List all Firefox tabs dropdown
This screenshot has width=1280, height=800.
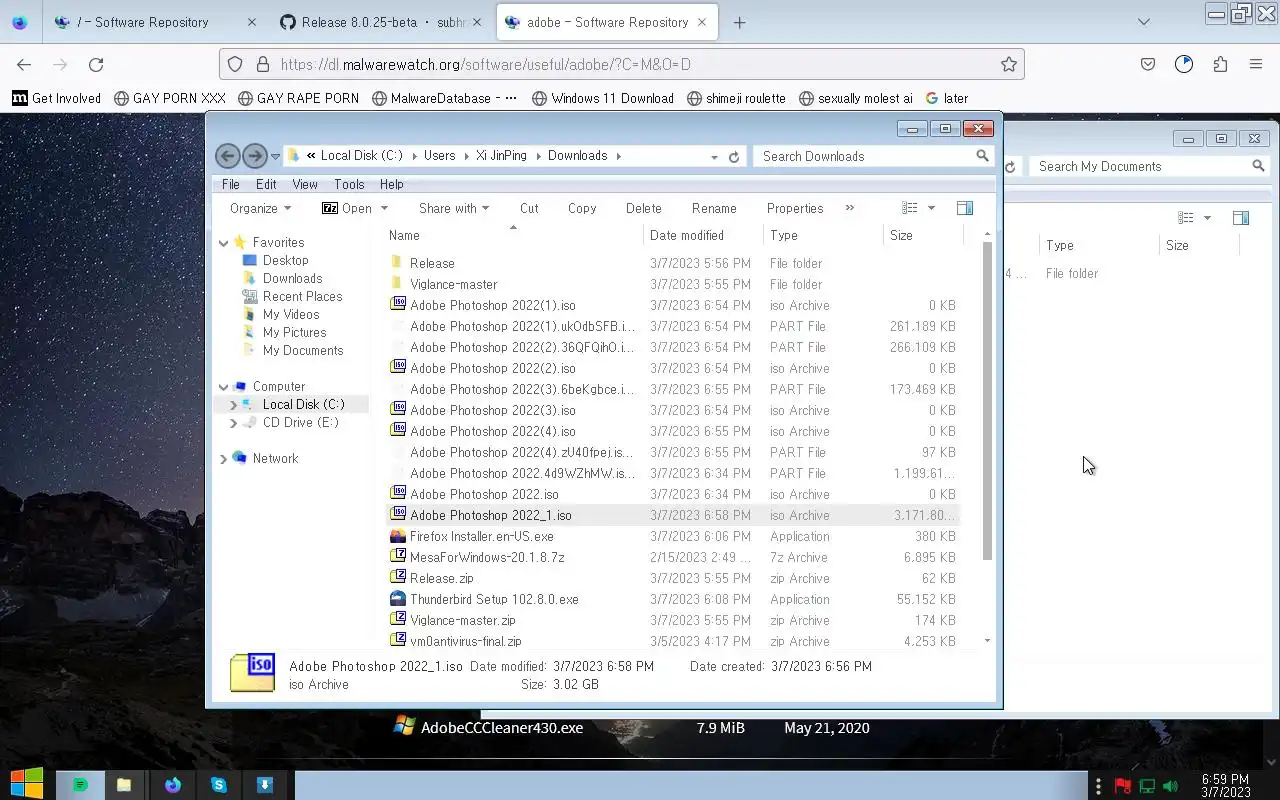coord(1144,22)
